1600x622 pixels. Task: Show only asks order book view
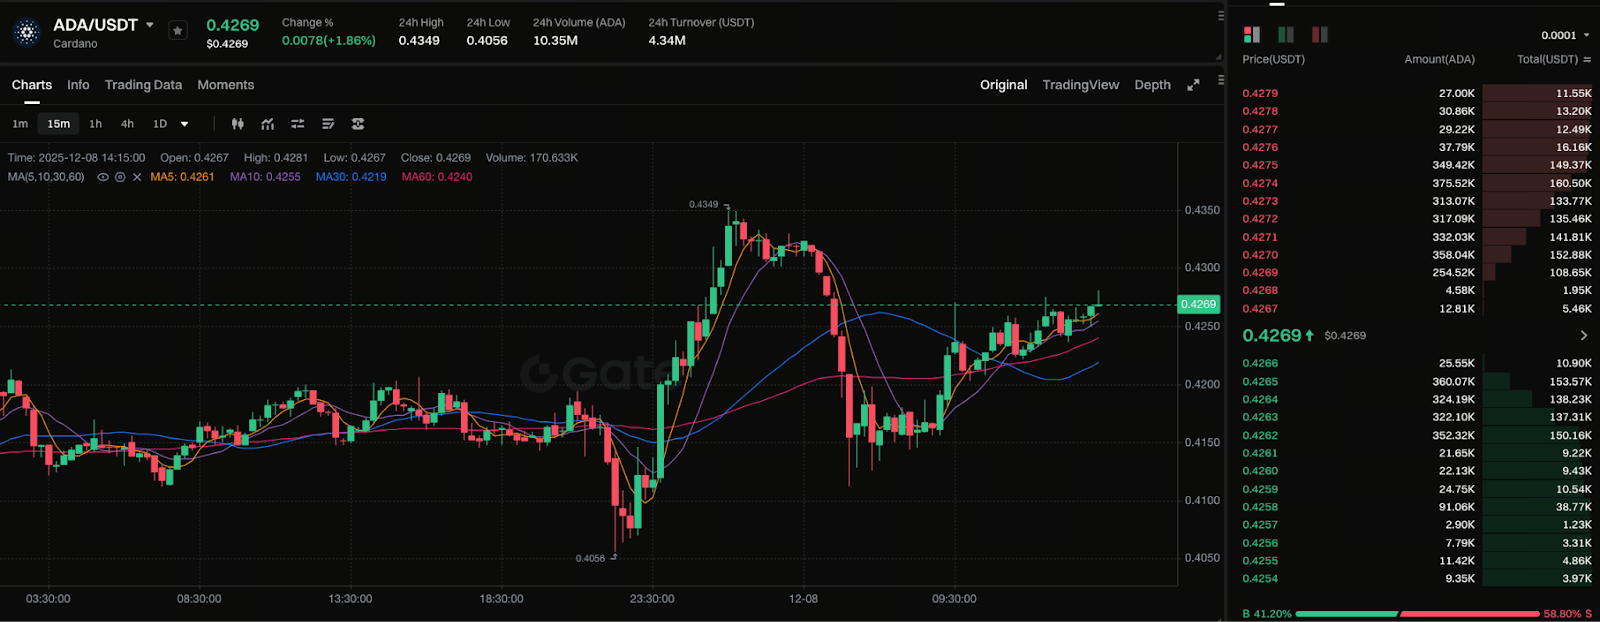point(1320,35)
